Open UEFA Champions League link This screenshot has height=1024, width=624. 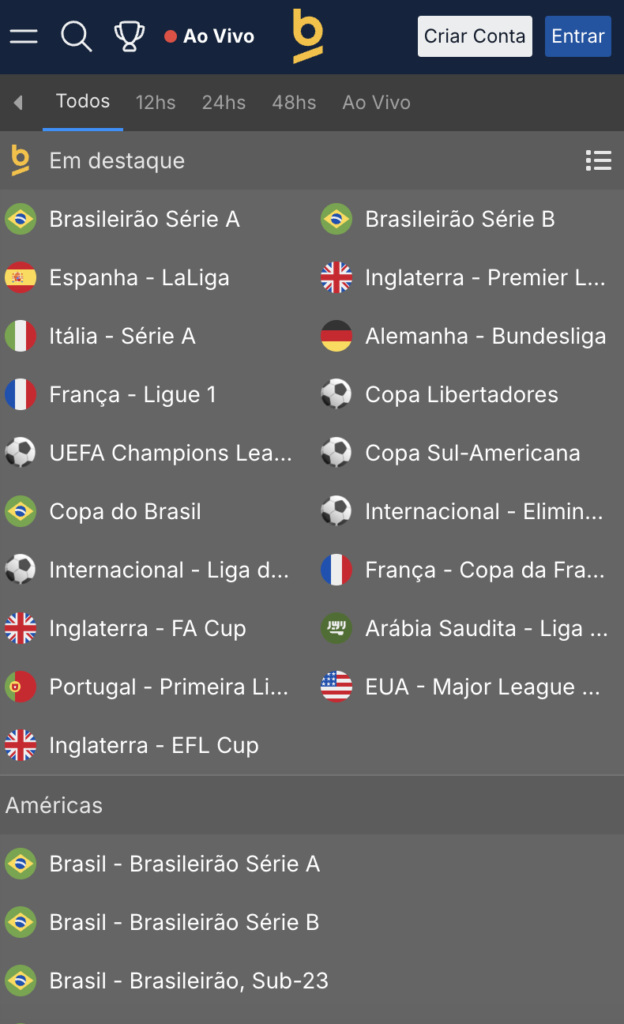[x=170, y=453]
